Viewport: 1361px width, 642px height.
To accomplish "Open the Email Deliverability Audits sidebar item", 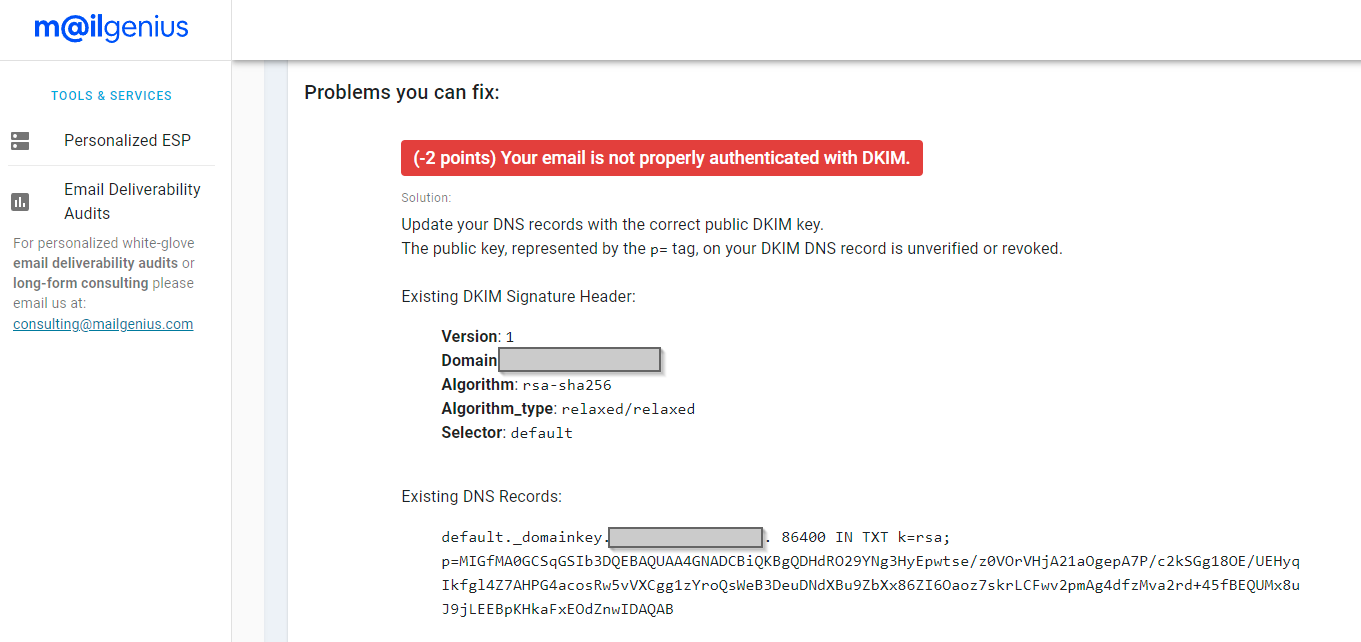I will [132, 201].
